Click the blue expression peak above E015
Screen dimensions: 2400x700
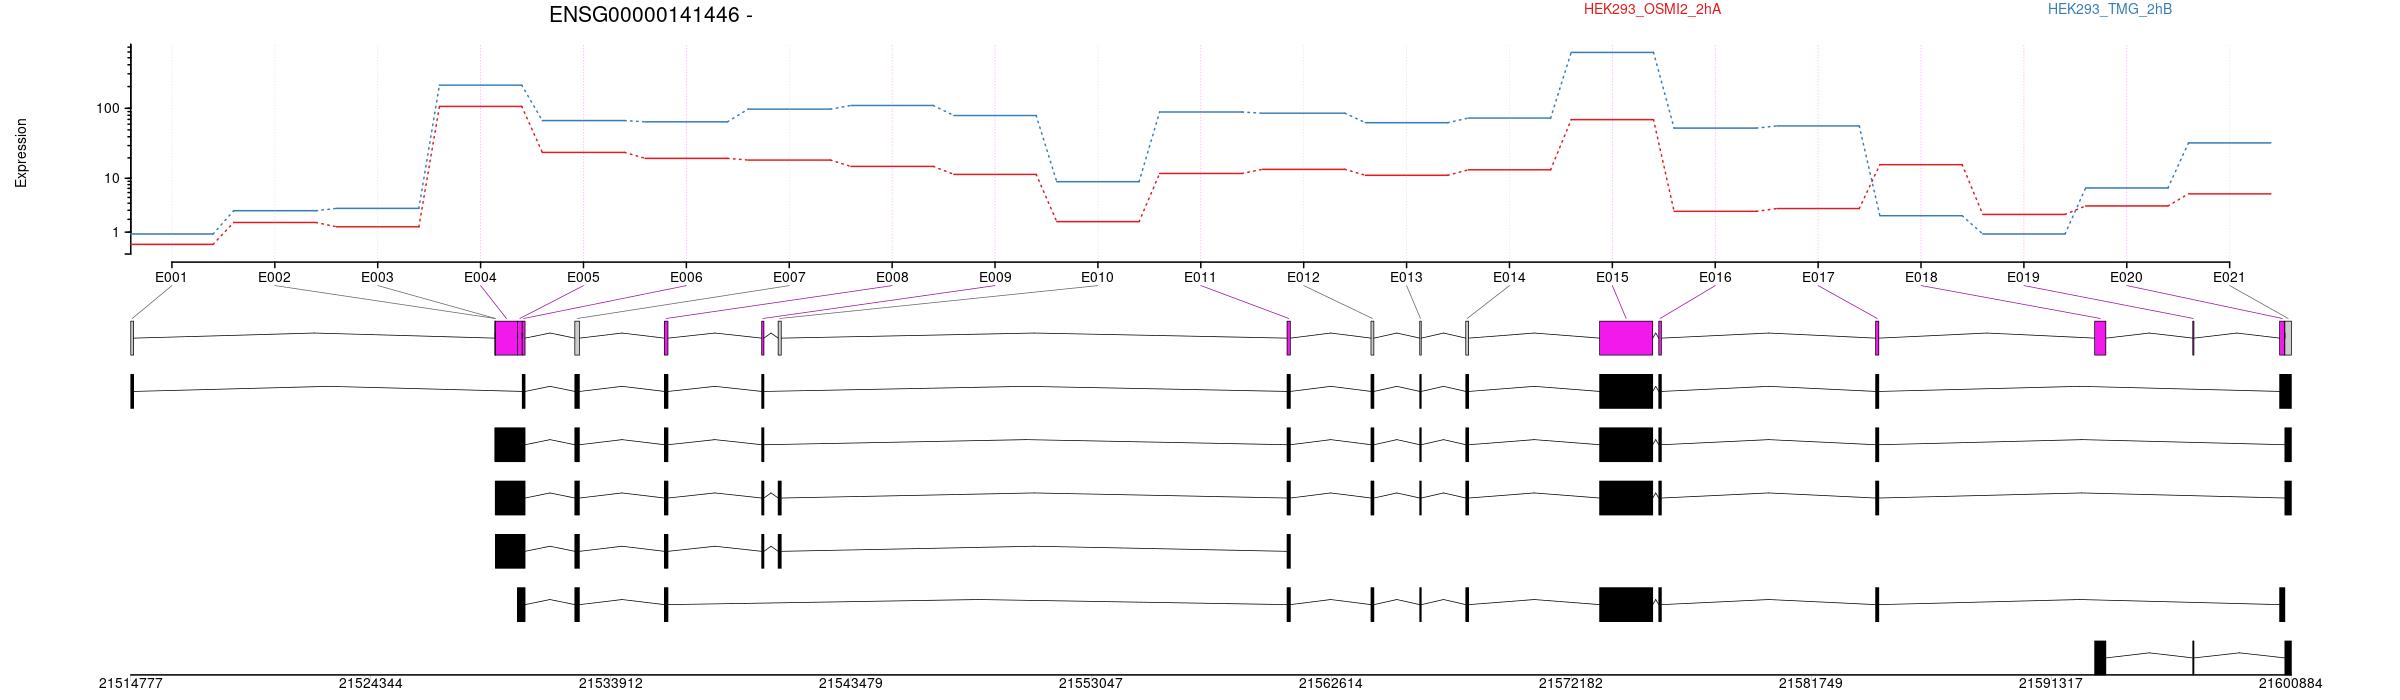(1612, 52)
